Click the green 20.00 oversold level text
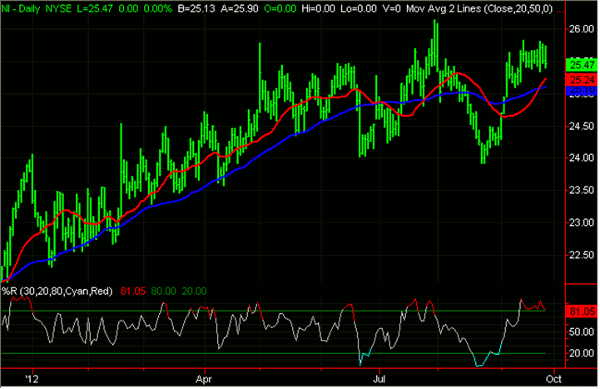The image size is (600, 389). click(194, 291)
